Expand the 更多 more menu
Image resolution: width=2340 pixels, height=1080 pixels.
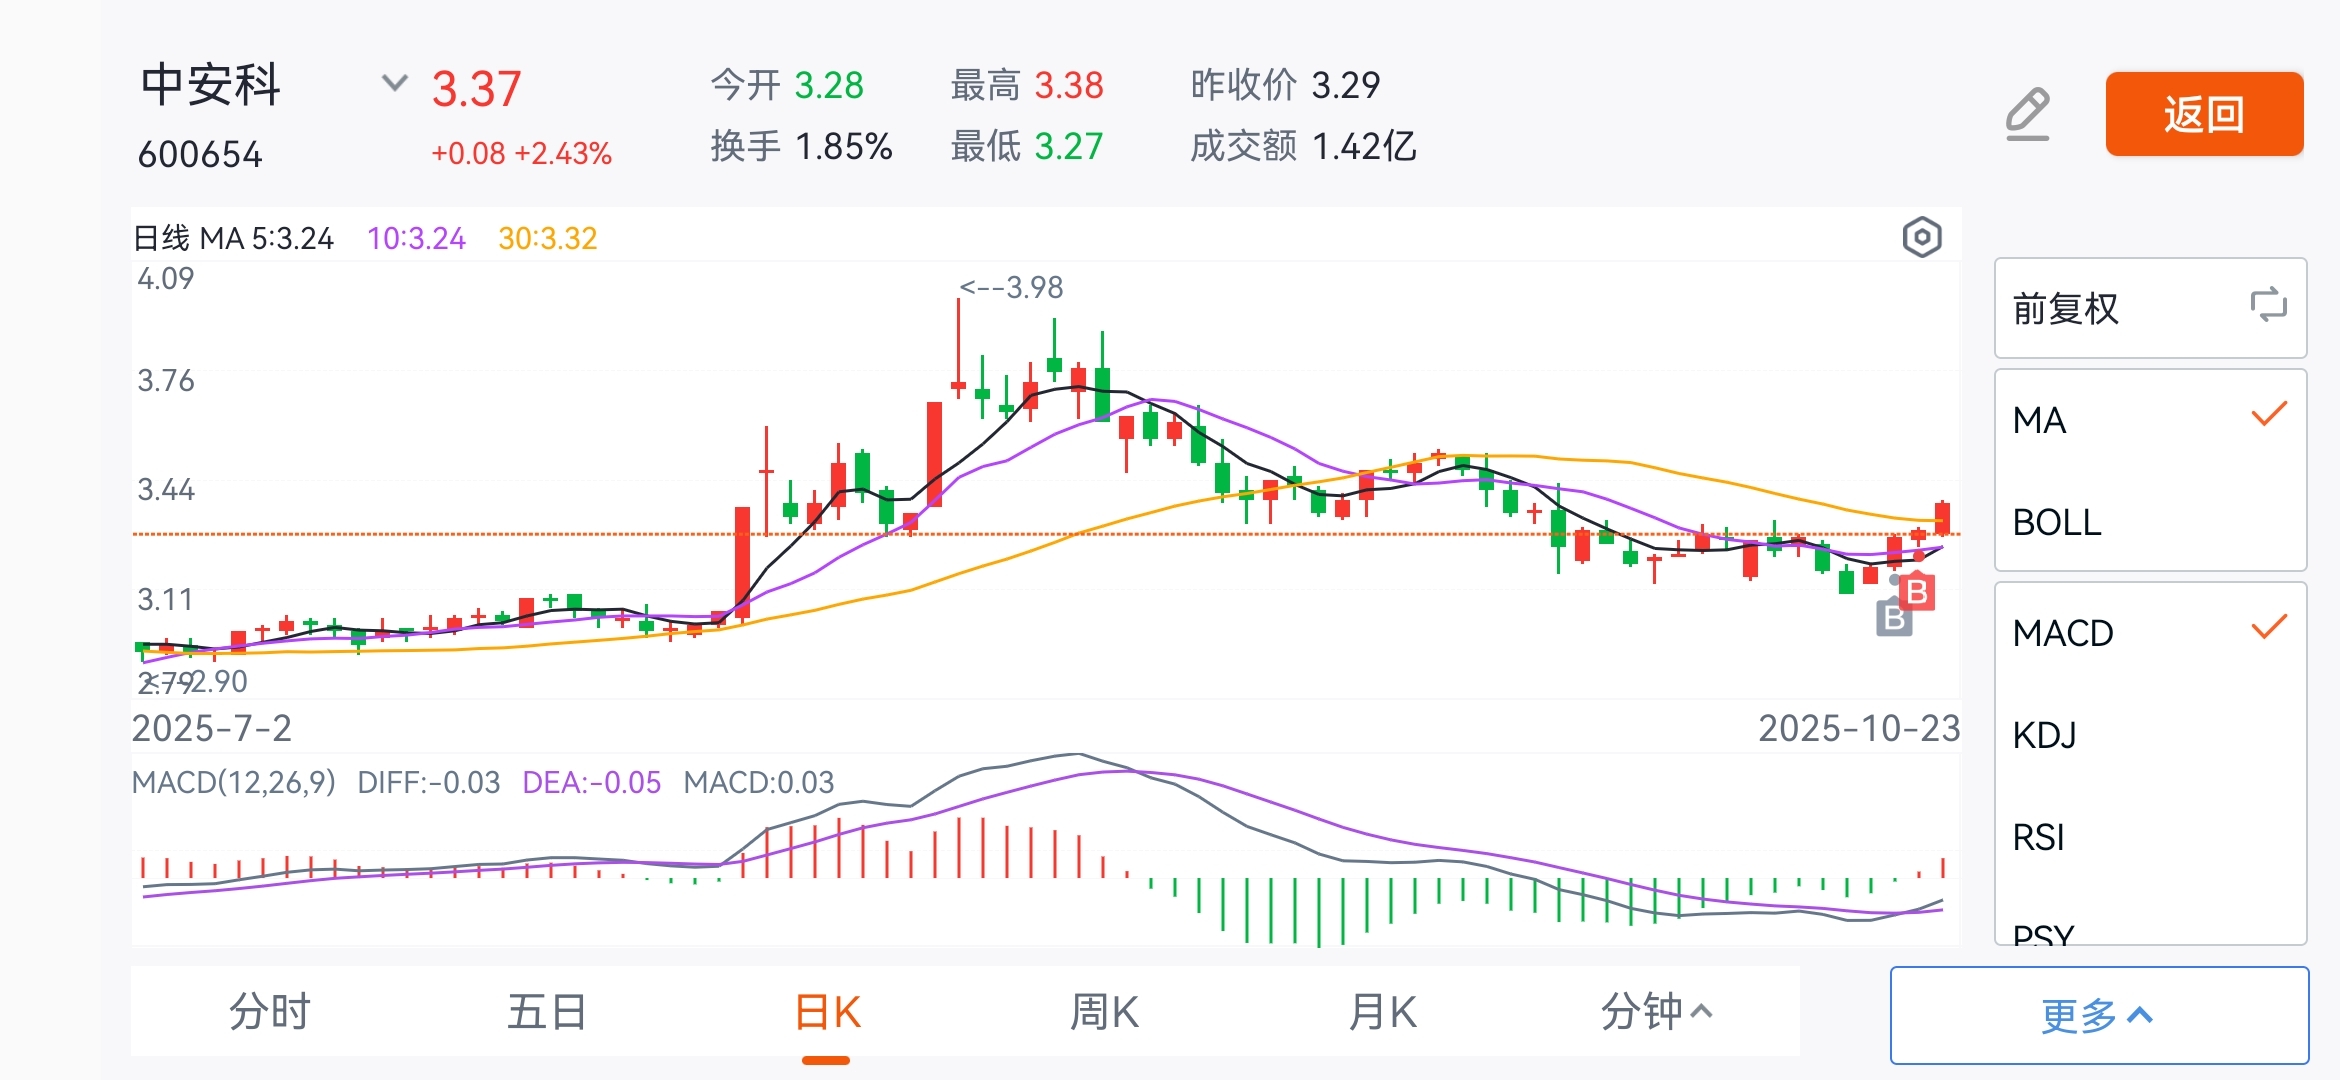point(2098,1016)
